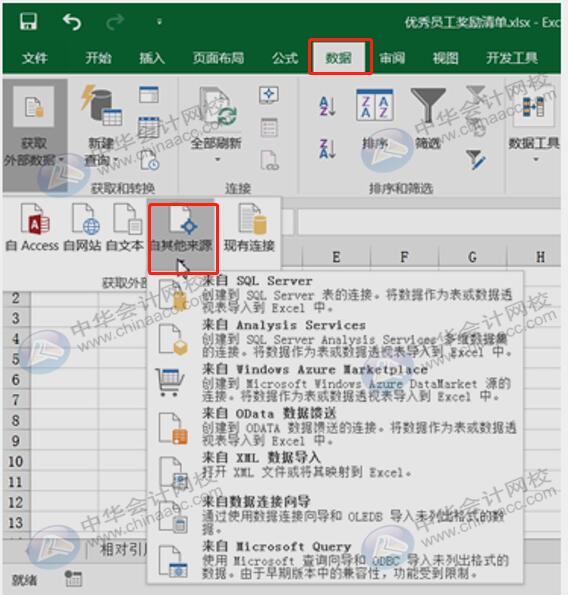Click the 现有连接 button
The height and width of the screenshot is (595, 568).
(x=249, y=227)
